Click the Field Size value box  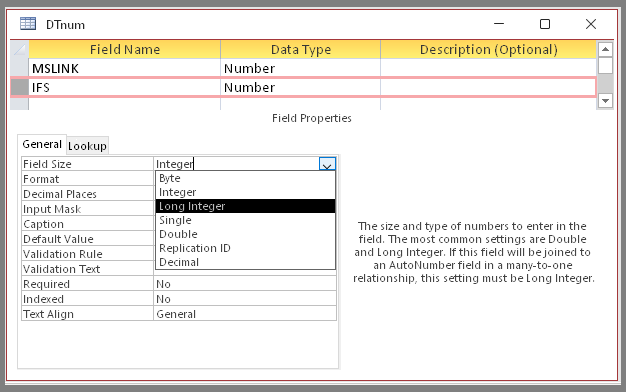coord(237,164)
